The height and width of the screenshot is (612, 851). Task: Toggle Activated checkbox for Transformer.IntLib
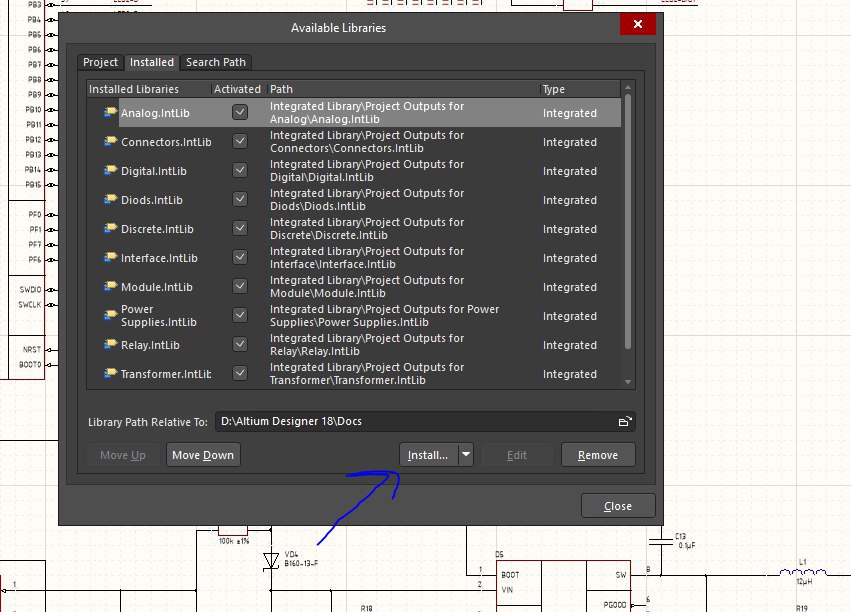click(240, 373)
